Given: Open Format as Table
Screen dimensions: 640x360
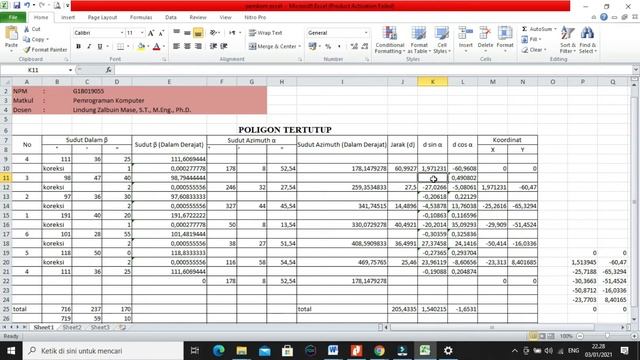Looking at the screenshot, I should pyautogui.click(x=419, y=40).
